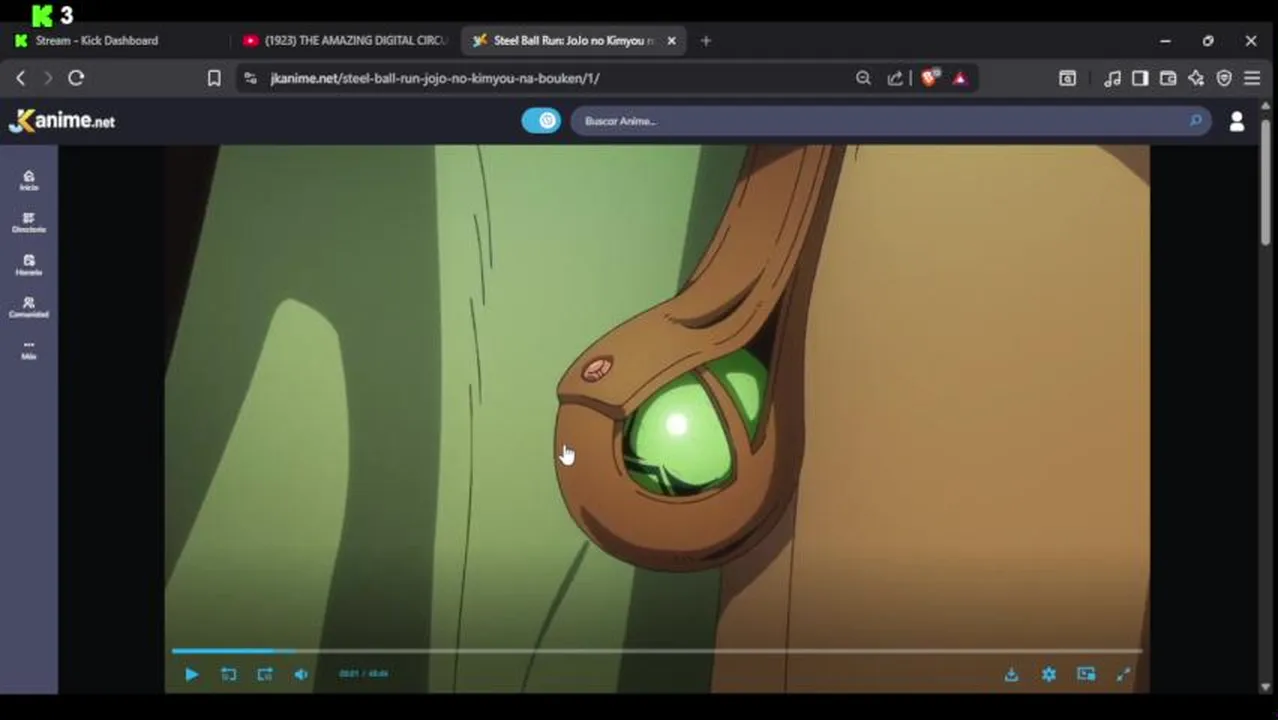Open Brave Shields lion icon
1278x720 pixels.
tap(930, 78)
